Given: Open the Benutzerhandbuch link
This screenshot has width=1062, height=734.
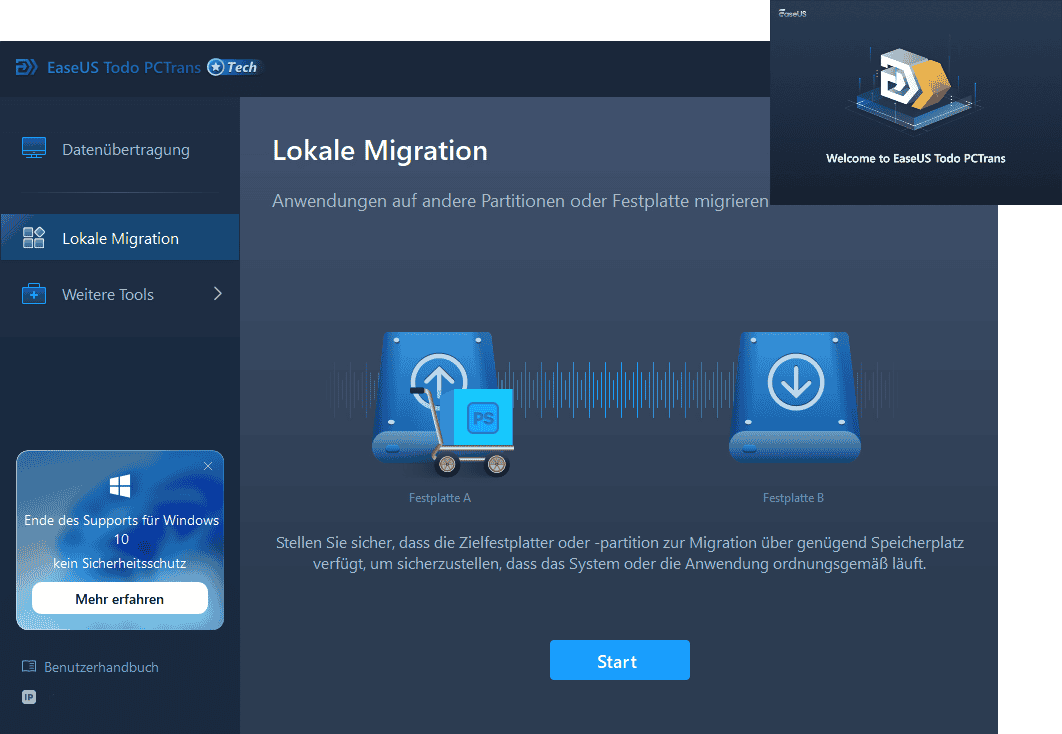Looking at the screenshot, I should (x=102, y=667).
